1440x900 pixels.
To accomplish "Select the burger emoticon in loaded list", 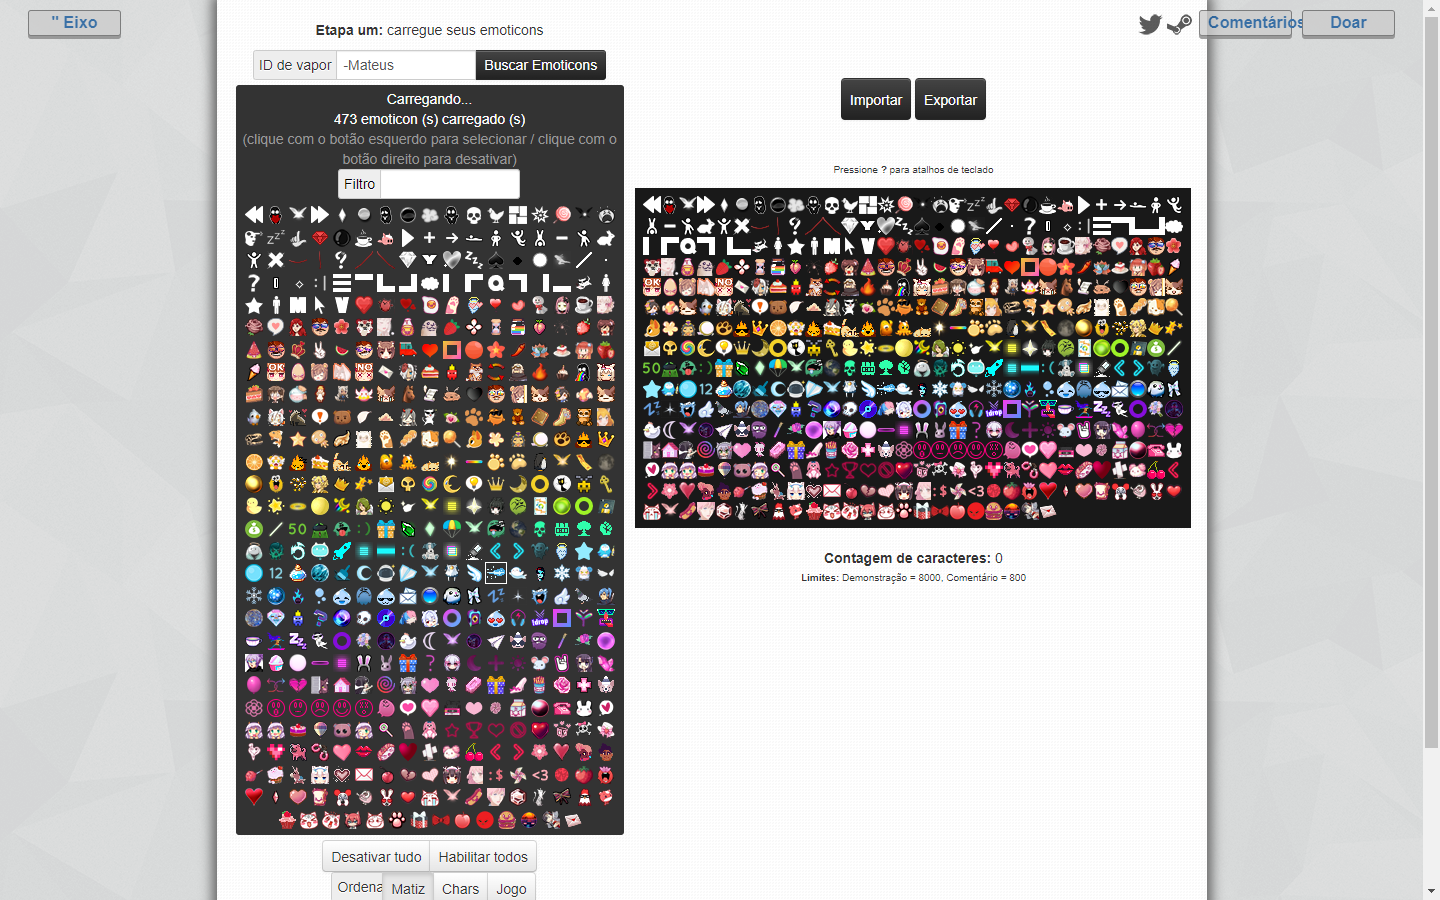I will (506, 820).
